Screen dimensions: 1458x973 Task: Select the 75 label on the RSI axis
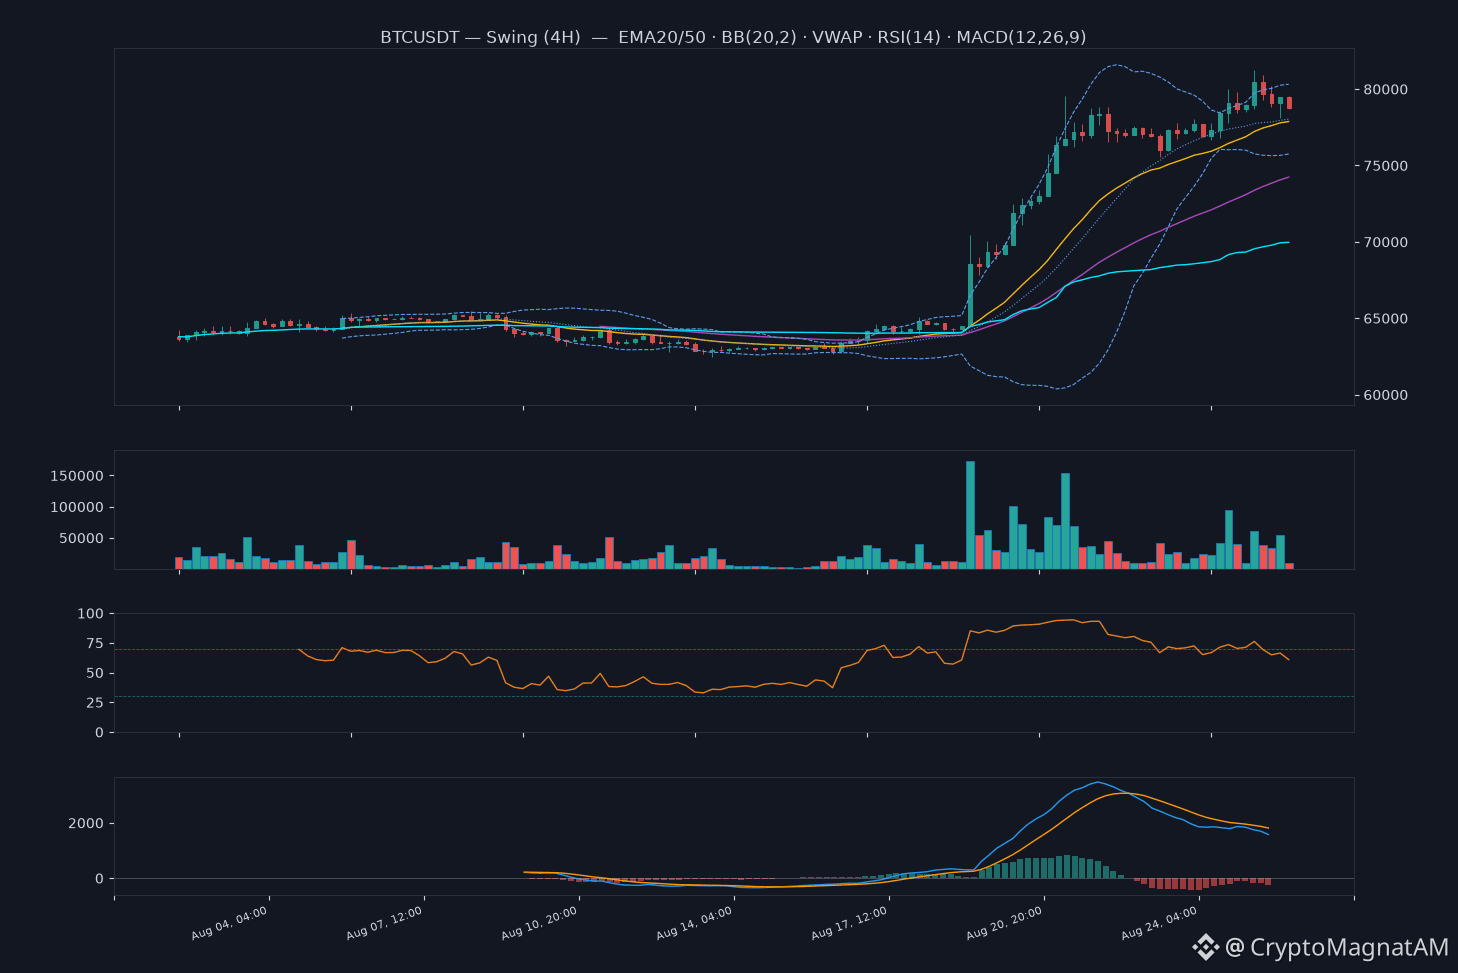tap(95, 643)
